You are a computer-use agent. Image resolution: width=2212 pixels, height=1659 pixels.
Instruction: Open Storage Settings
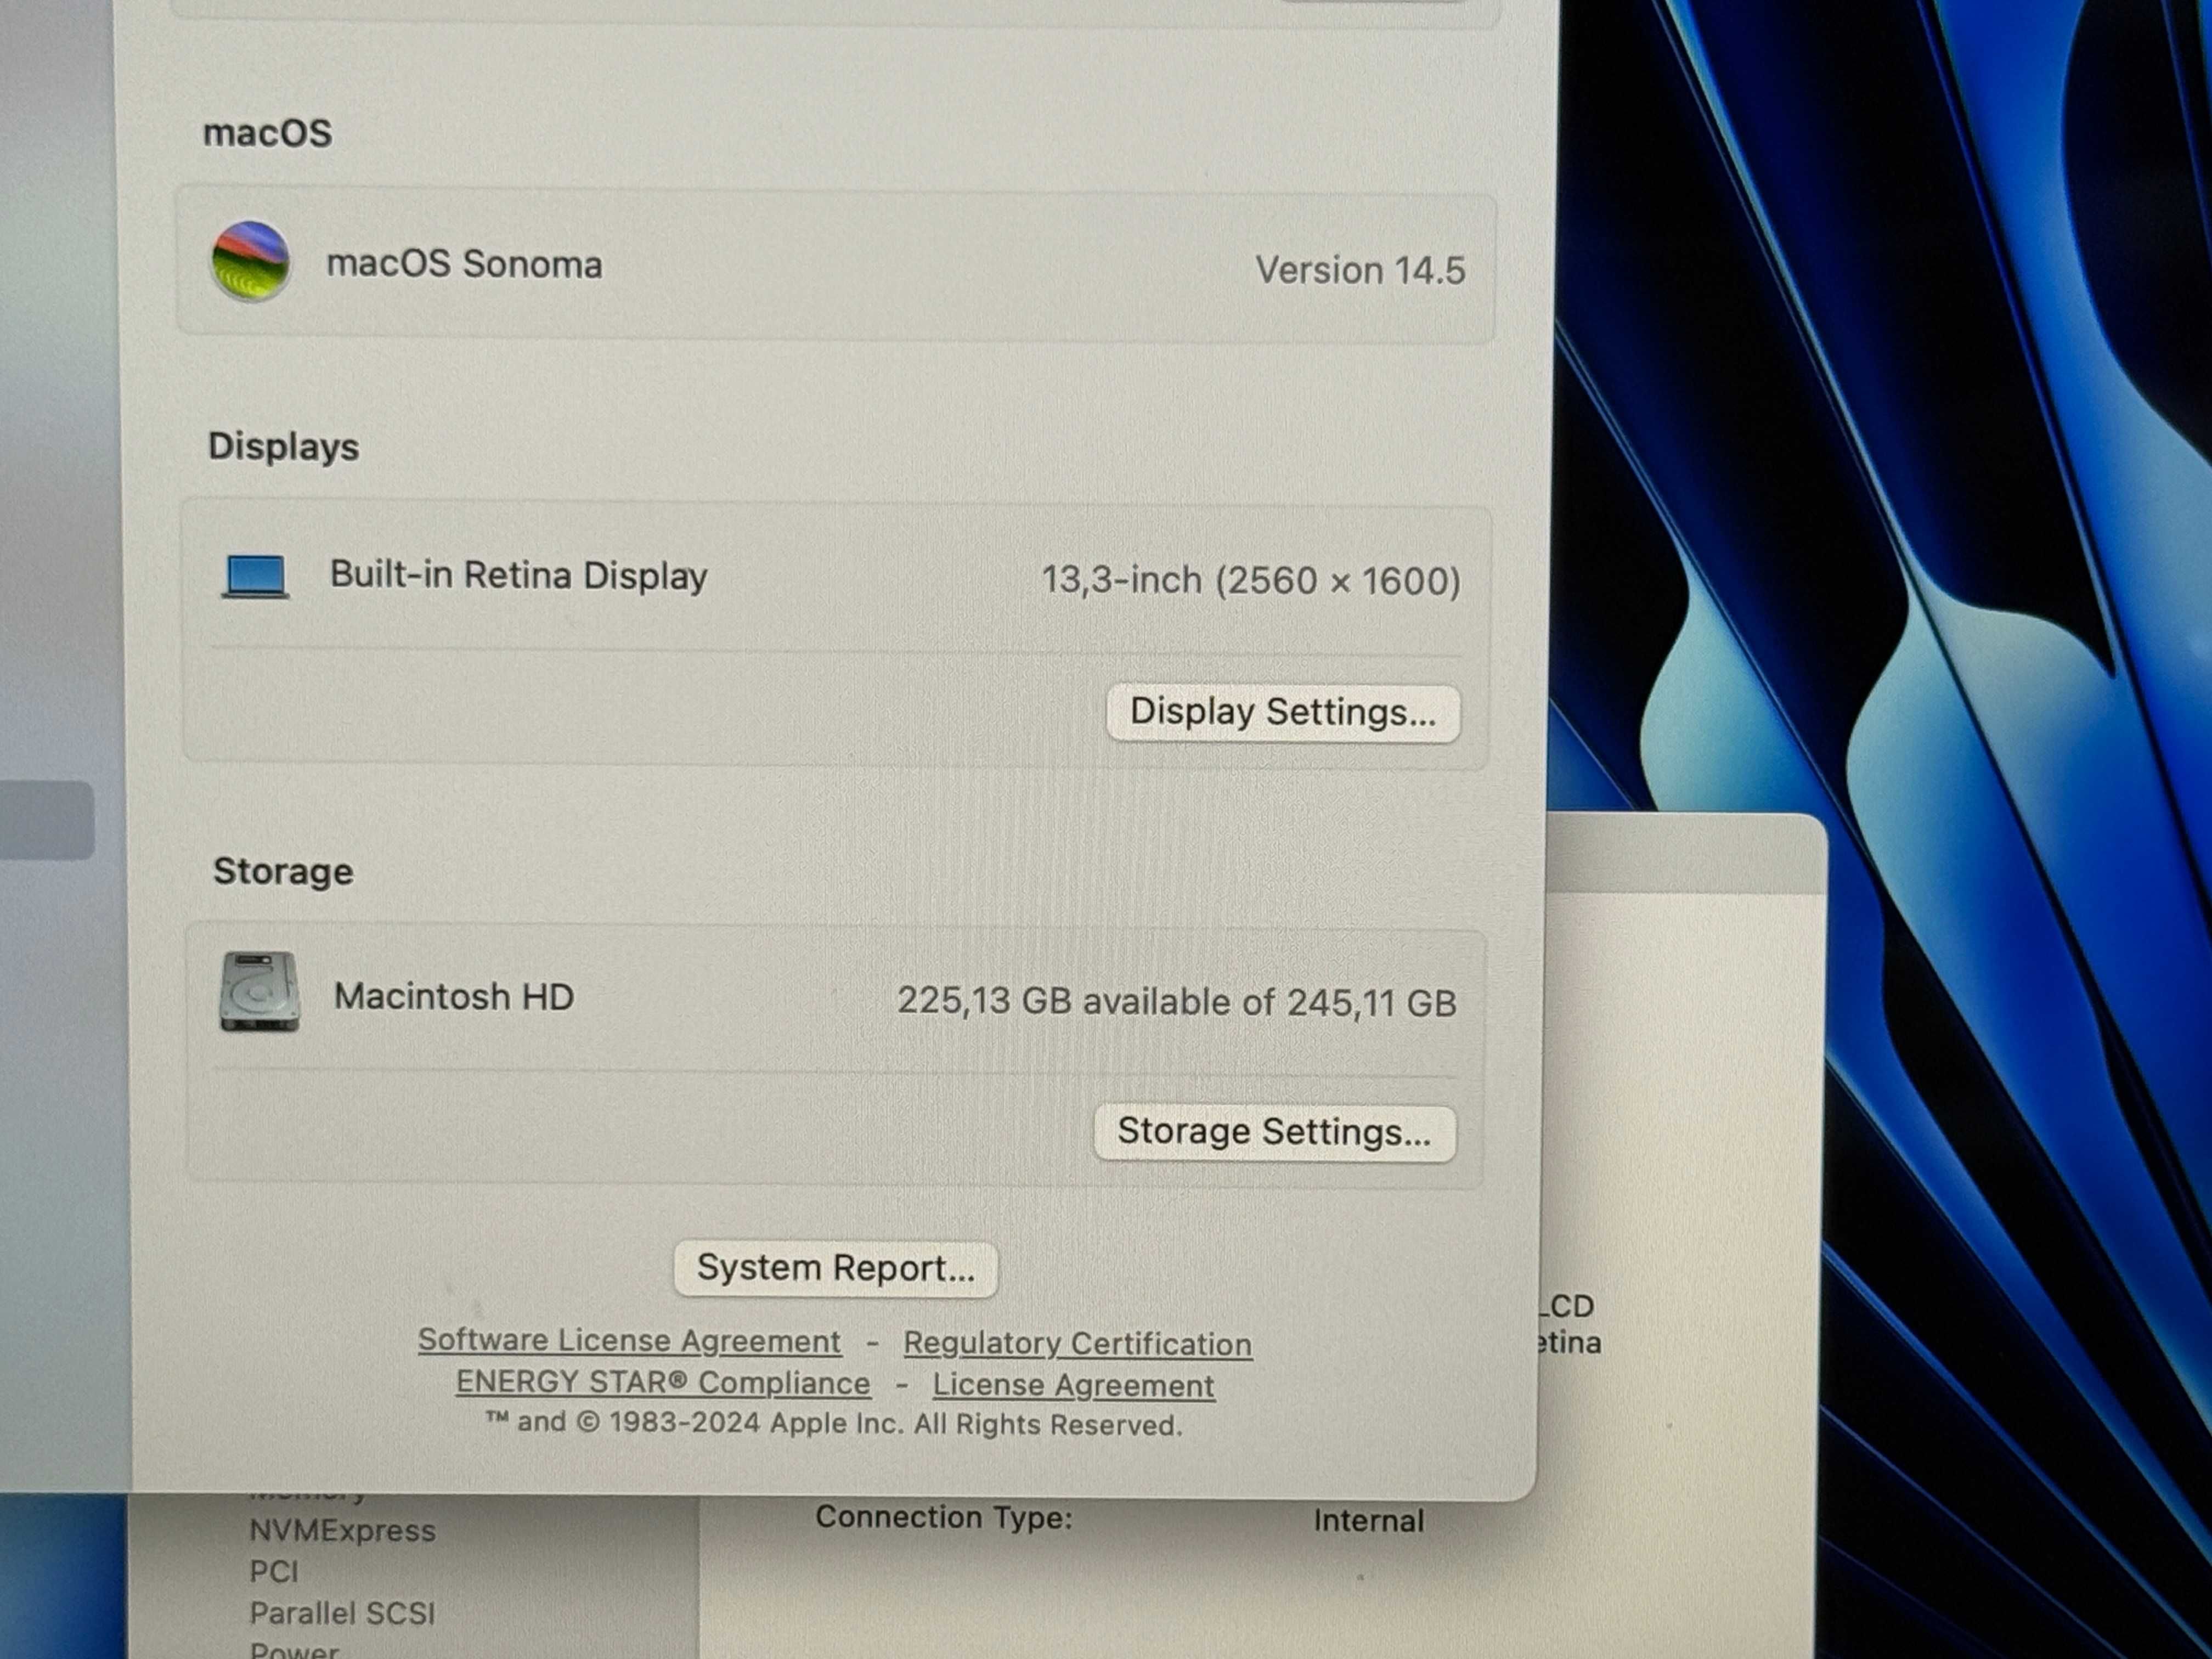(x=1275, y=1132)
